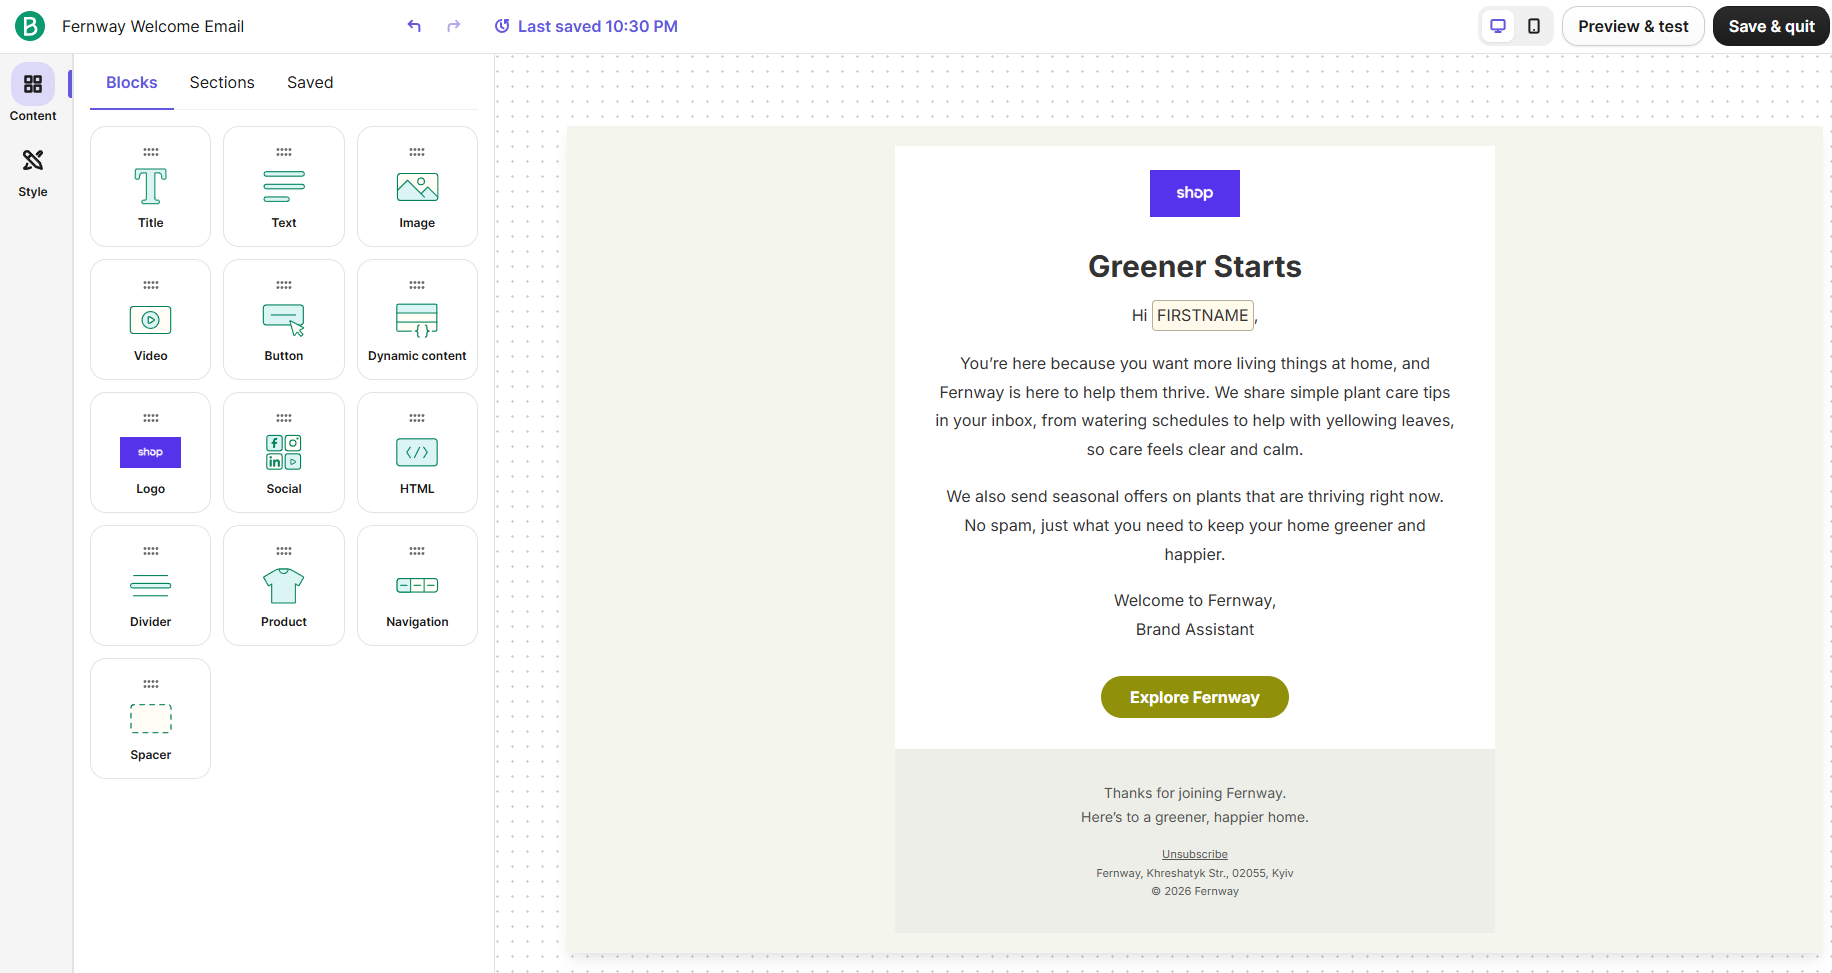
Task: Select the HTML block
Action: [417, 453]
